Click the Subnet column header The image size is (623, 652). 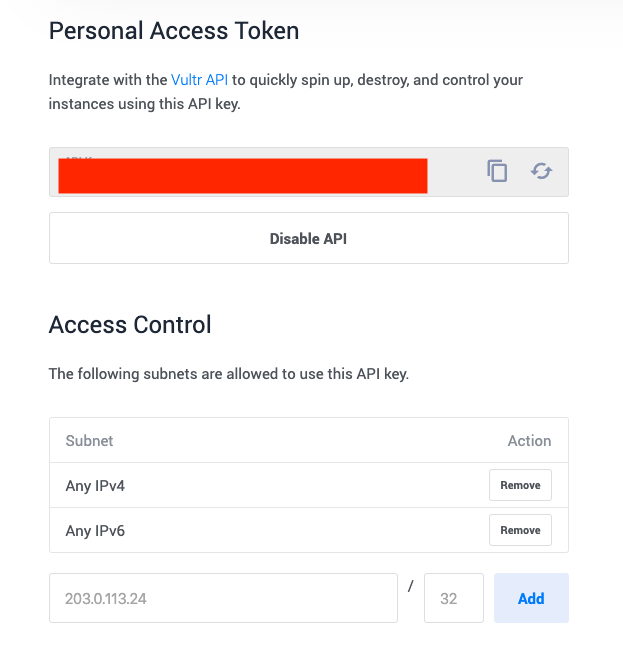point(89,441)
